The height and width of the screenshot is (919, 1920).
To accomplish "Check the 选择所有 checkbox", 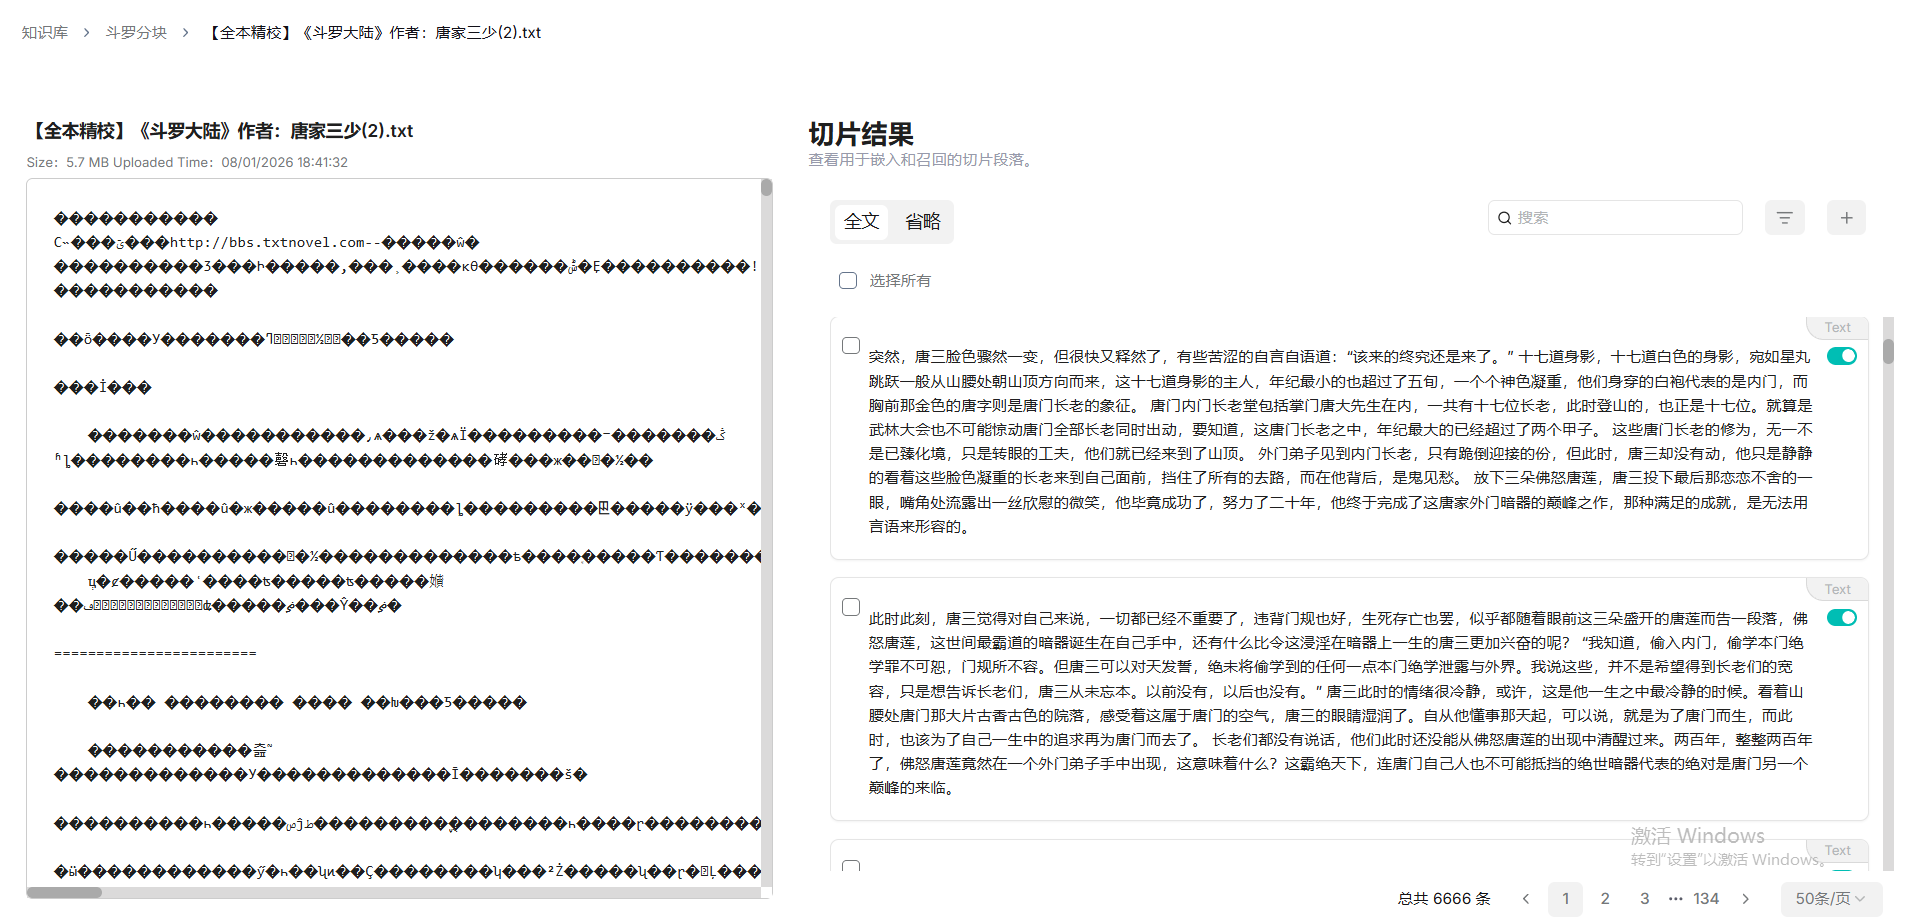I will 848,281.
